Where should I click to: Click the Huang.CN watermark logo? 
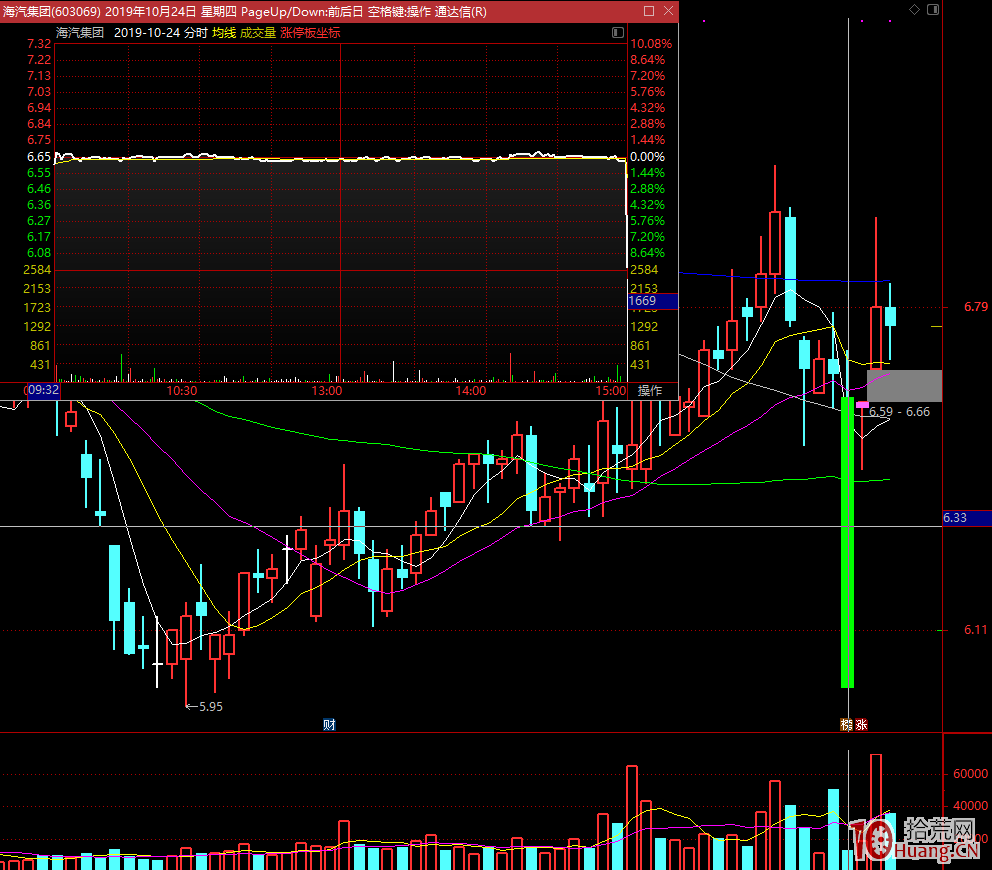click(912, 838)
